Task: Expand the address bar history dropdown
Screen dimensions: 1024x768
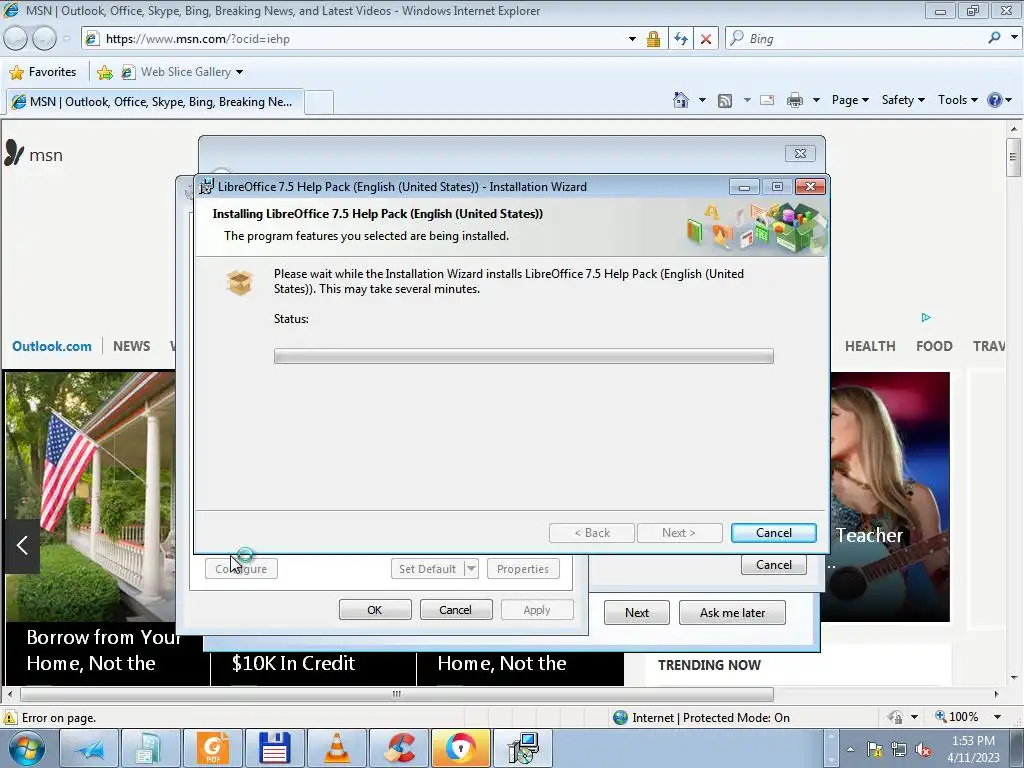Action: click(x=632, y=39)
